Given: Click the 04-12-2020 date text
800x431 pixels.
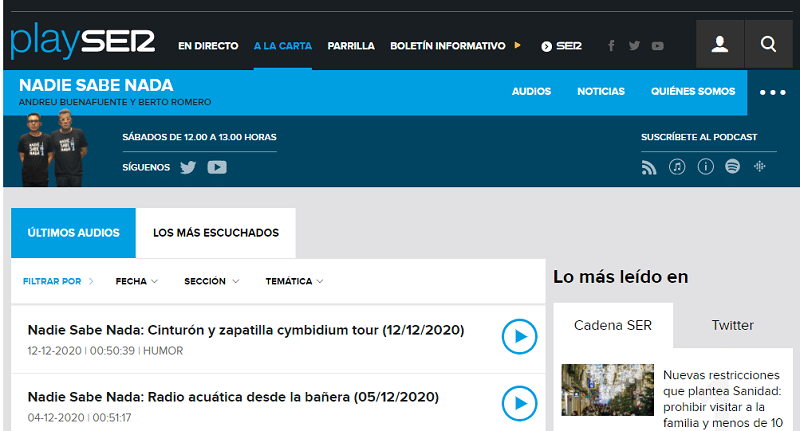Looking at the screenshot, I should coord(56,418).
